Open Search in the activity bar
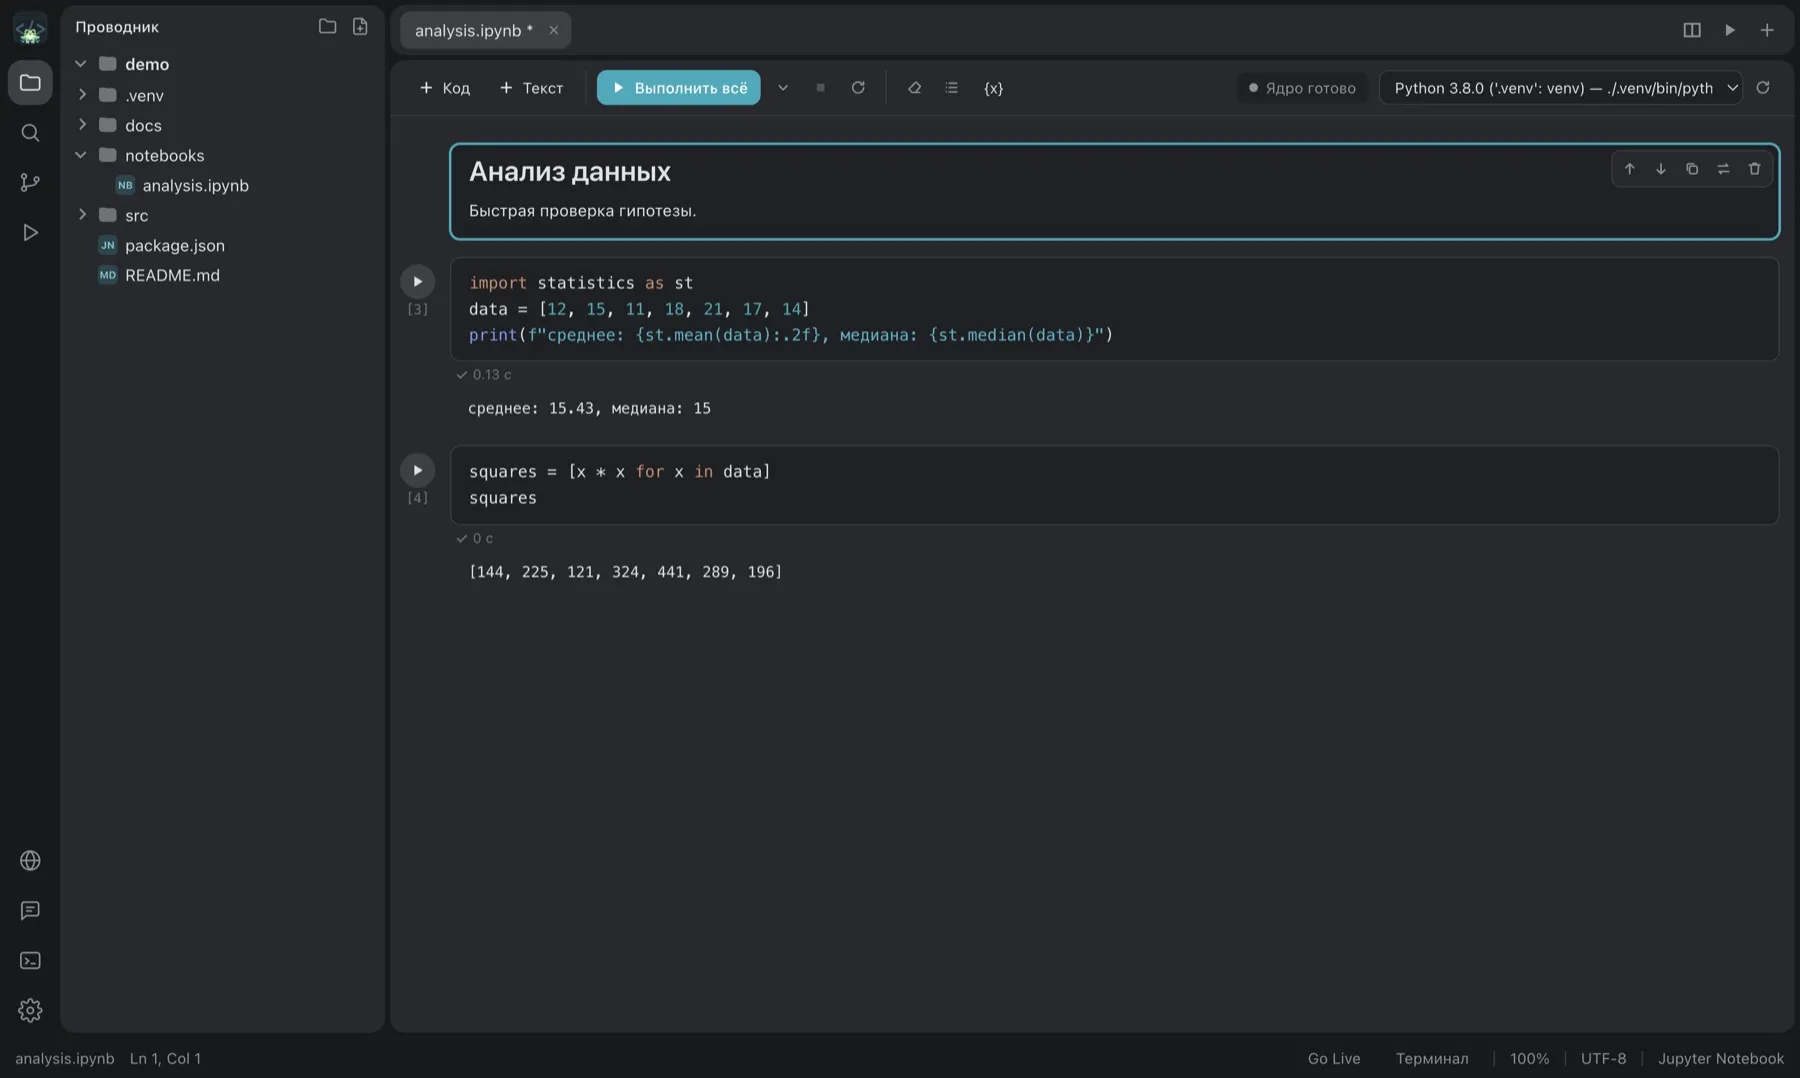Viewport: 1800px width, 1078px height. tap(30, 133)
